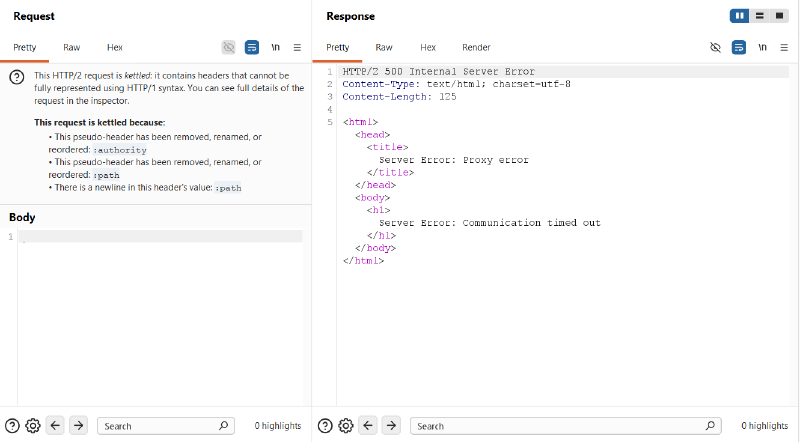The image size is (800, 442).
Task: Toggle hidden characters eye icon in Request
Action: (229, 47)
